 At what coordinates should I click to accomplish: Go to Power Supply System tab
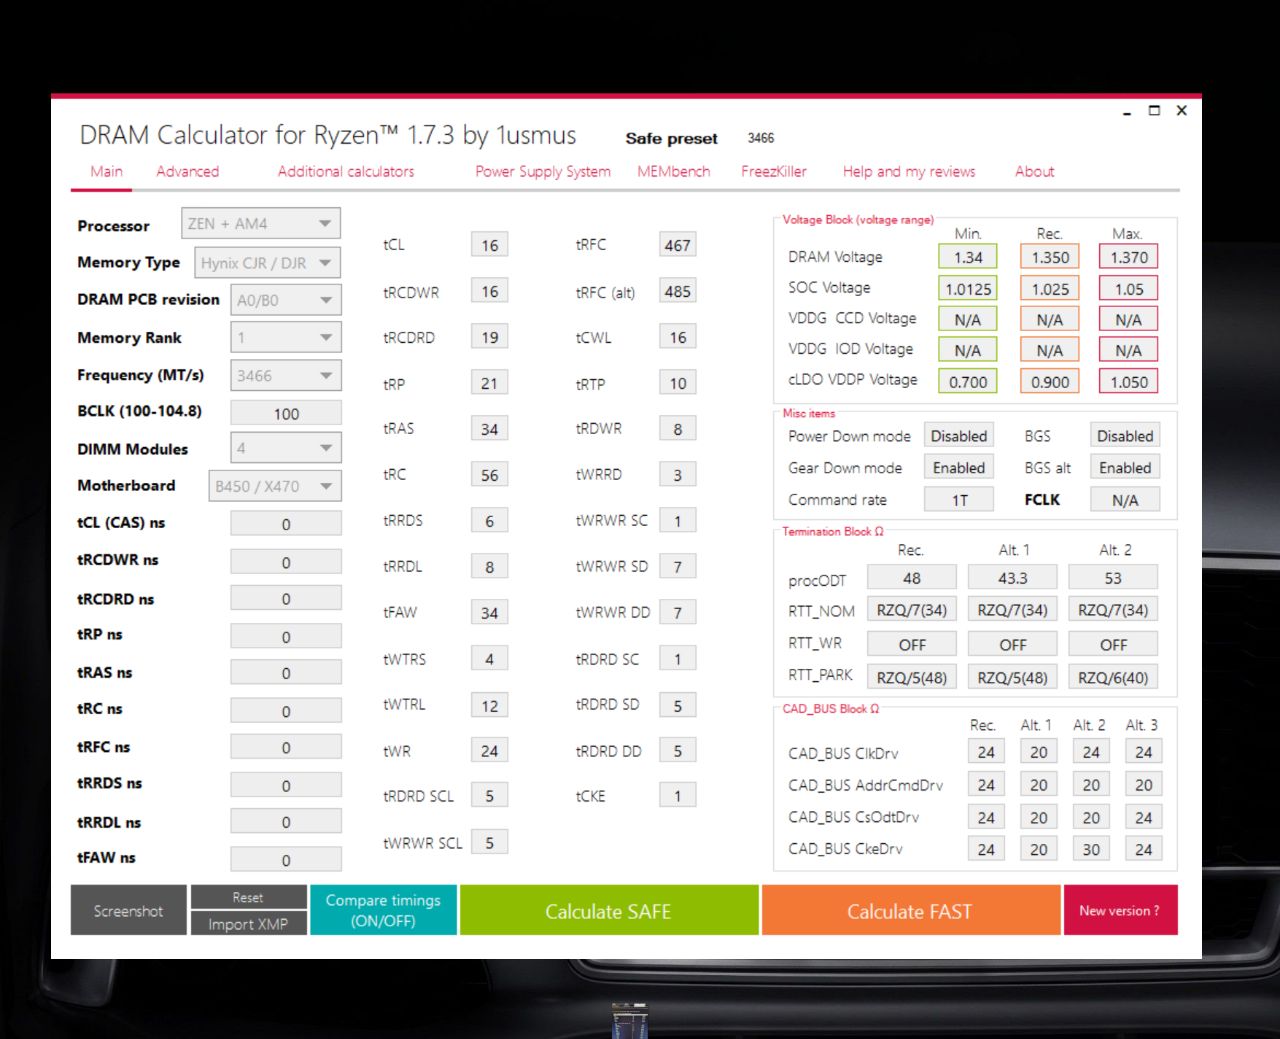point(543,171)
